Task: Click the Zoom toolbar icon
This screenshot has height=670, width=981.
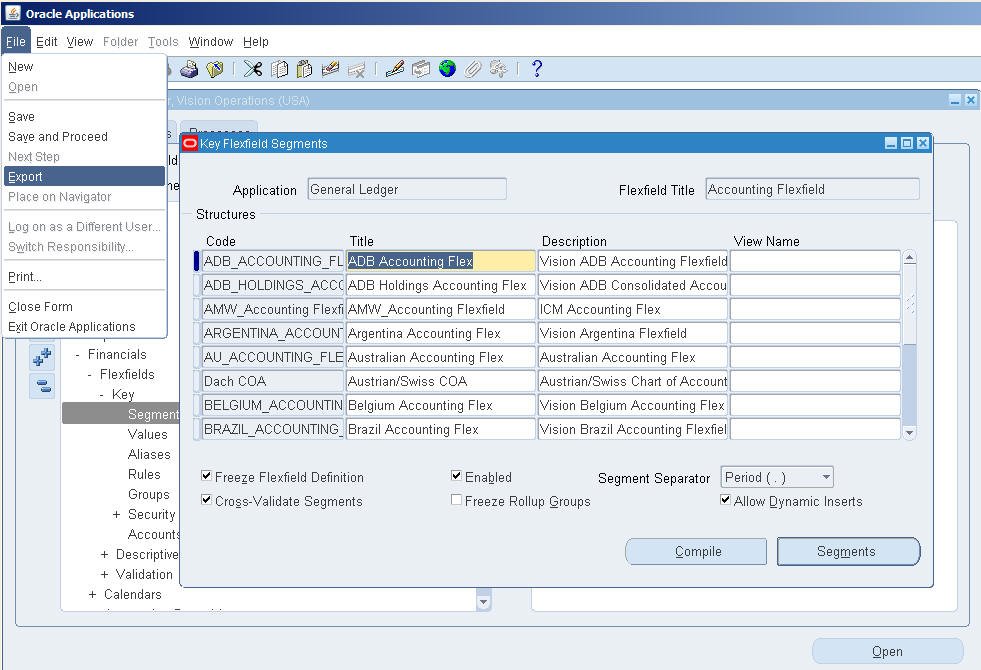Action: [420, 69]
